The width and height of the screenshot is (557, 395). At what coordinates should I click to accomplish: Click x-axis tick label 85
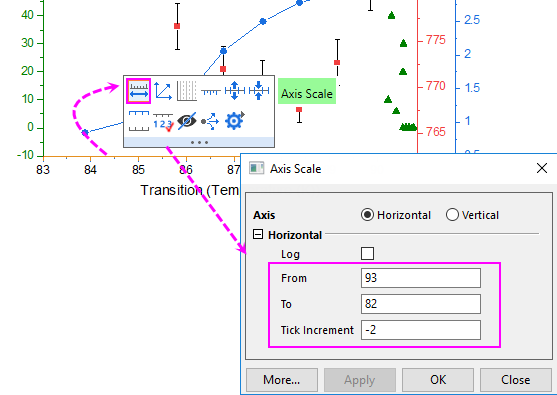(138, 170)
